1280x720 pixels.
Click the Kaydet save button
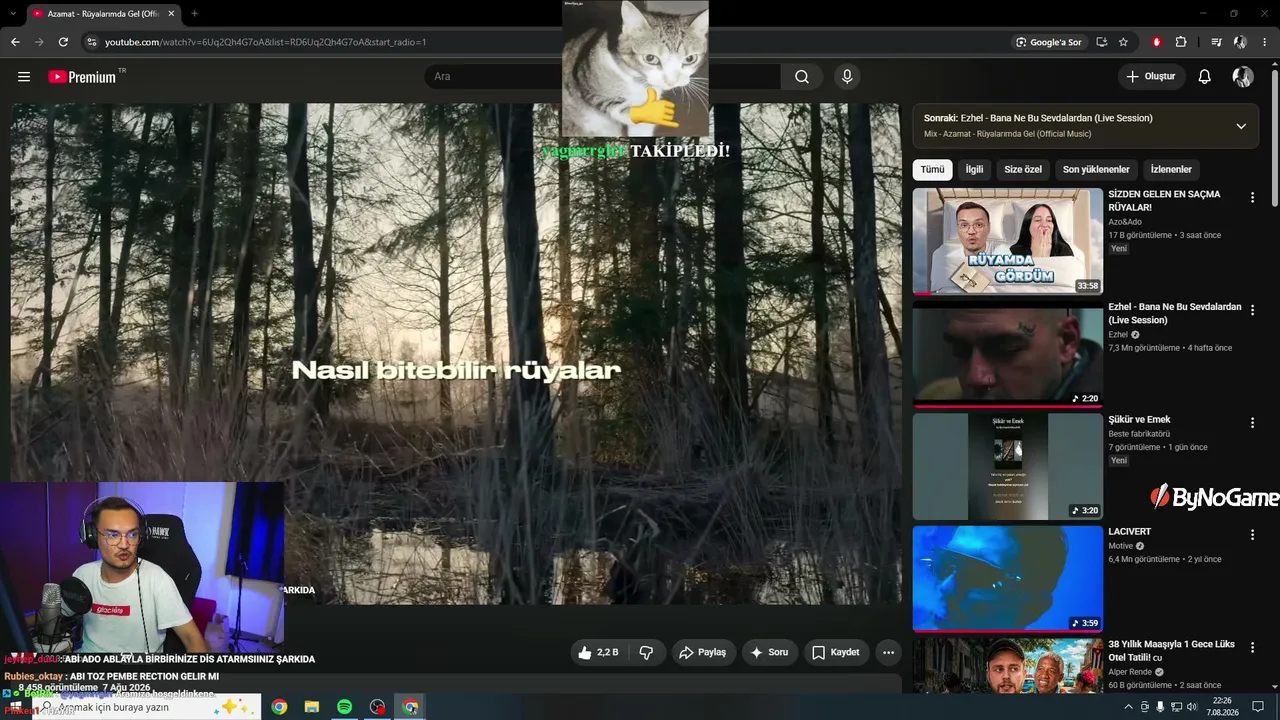(x=835, y=652)
